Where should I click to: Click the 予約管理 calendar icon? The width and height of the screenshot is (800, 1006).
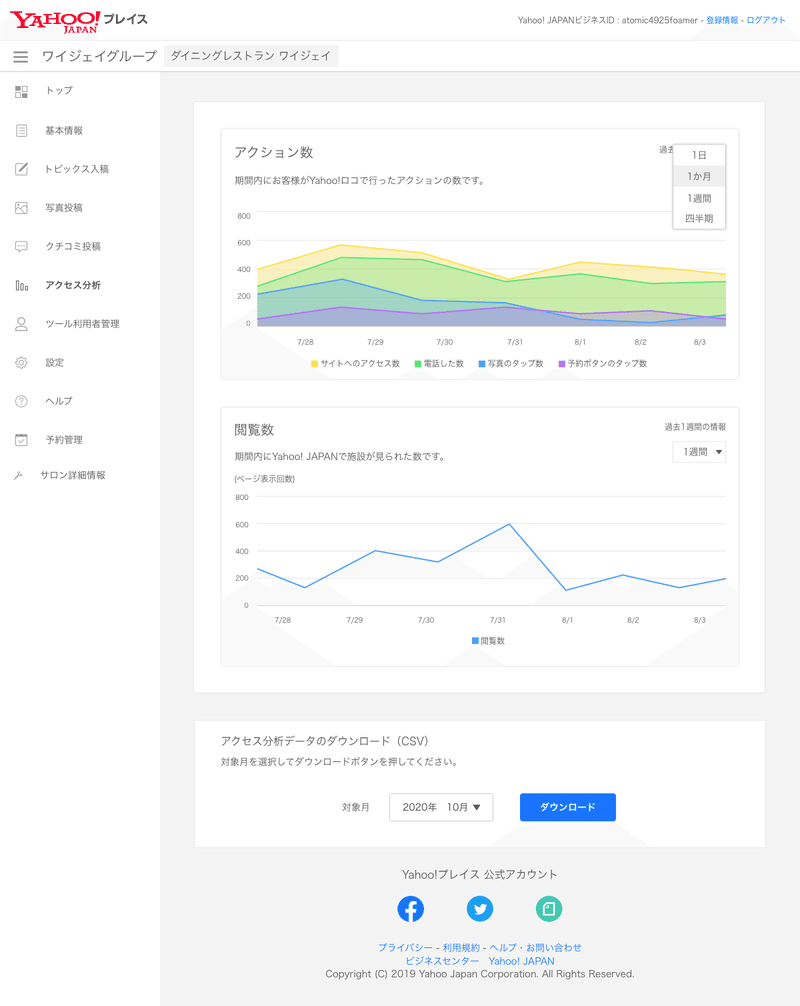[21, 439]
